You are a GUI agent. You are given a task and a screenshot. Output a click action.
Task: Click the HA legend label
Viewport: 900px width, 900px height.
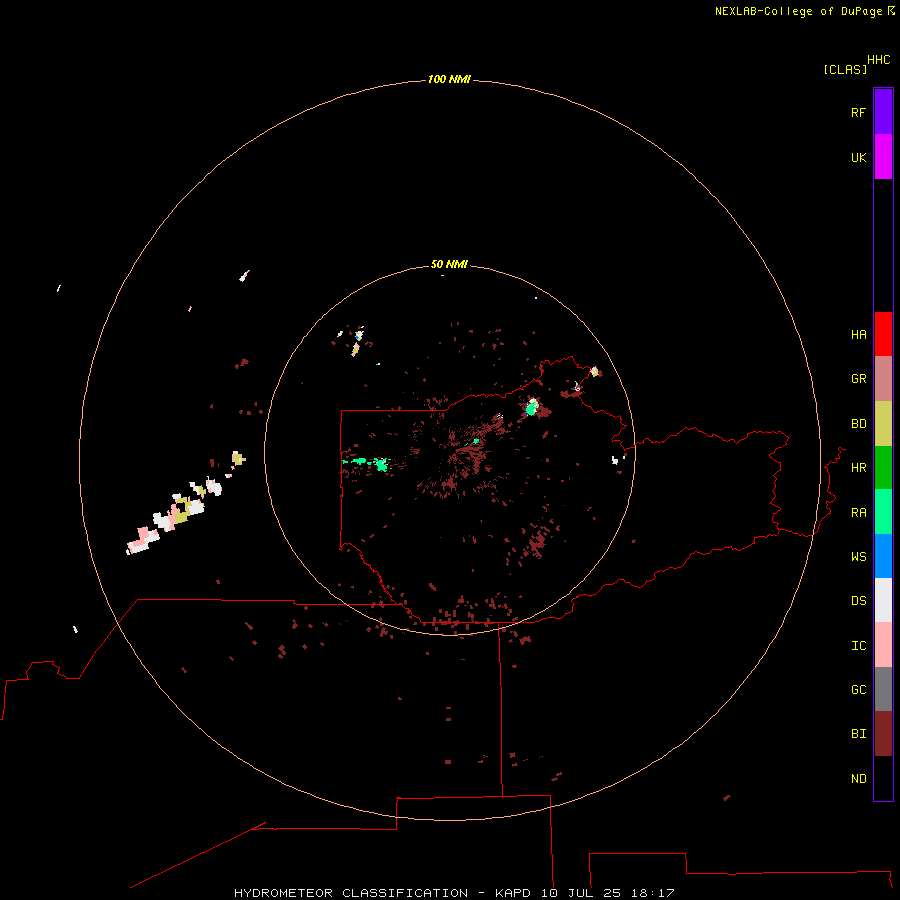[858, 335]
